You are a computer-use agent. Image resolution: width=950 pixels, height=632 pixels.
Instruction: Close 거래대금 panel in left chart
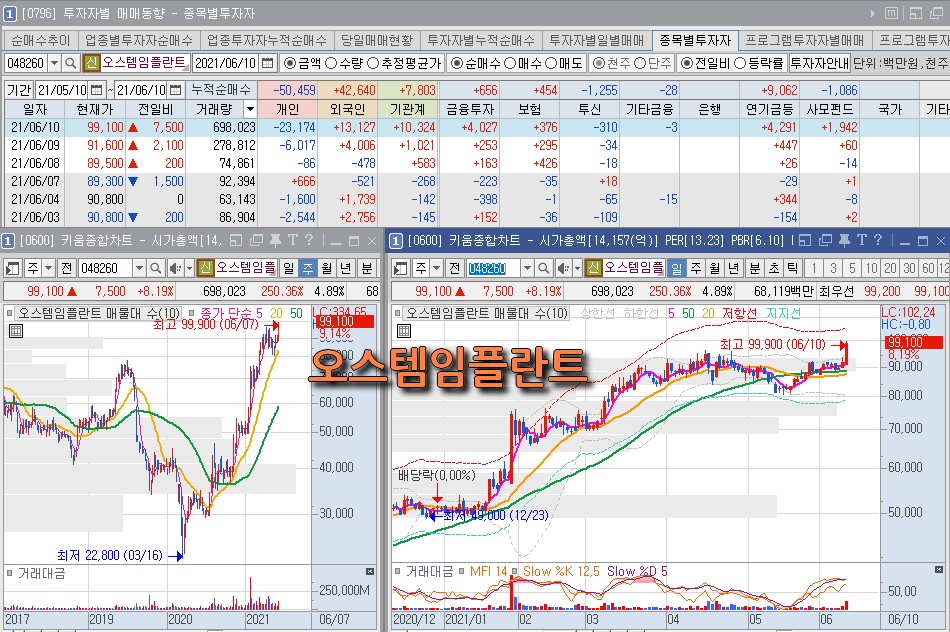click(370, 571)
